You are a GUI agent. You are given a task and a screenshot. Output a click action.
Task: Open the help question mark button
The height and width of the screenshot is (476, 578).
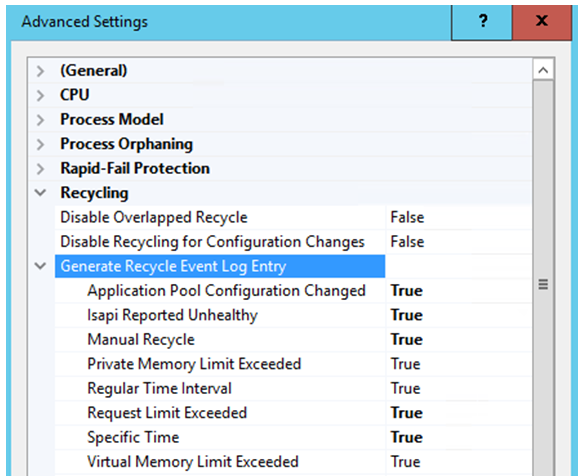pos(482,22)
